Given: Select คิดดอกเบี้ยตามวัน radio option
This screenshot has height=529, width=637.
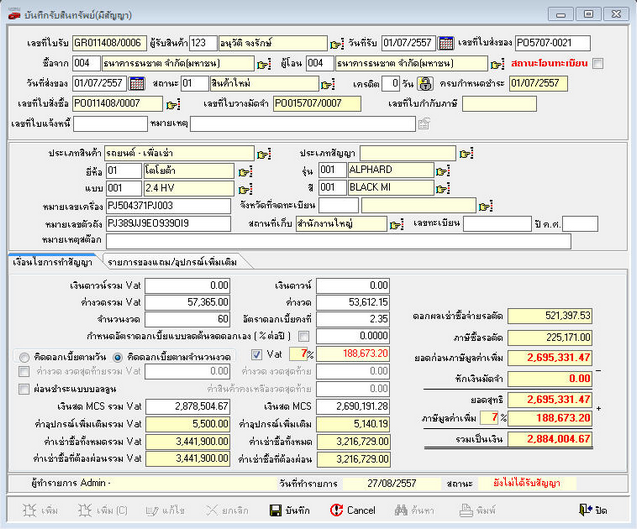Looking at the screenshot, I should (24, 358).
